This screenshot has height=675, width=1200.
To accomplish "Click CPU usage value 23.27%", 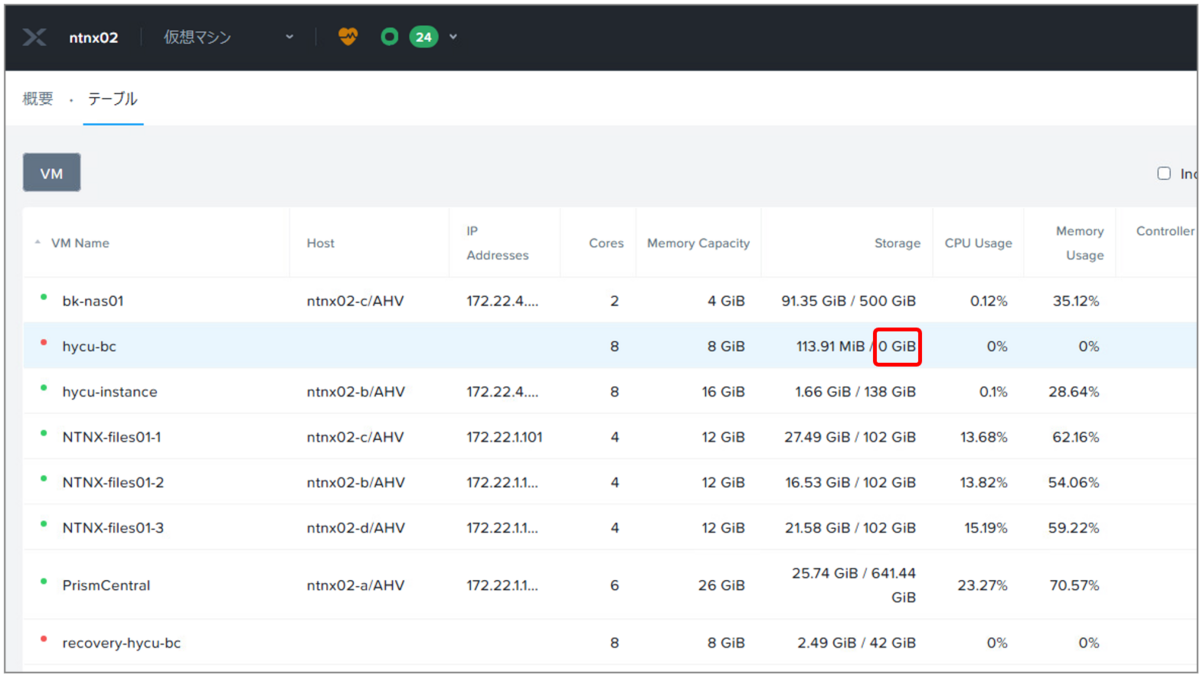I will (983, 585).
